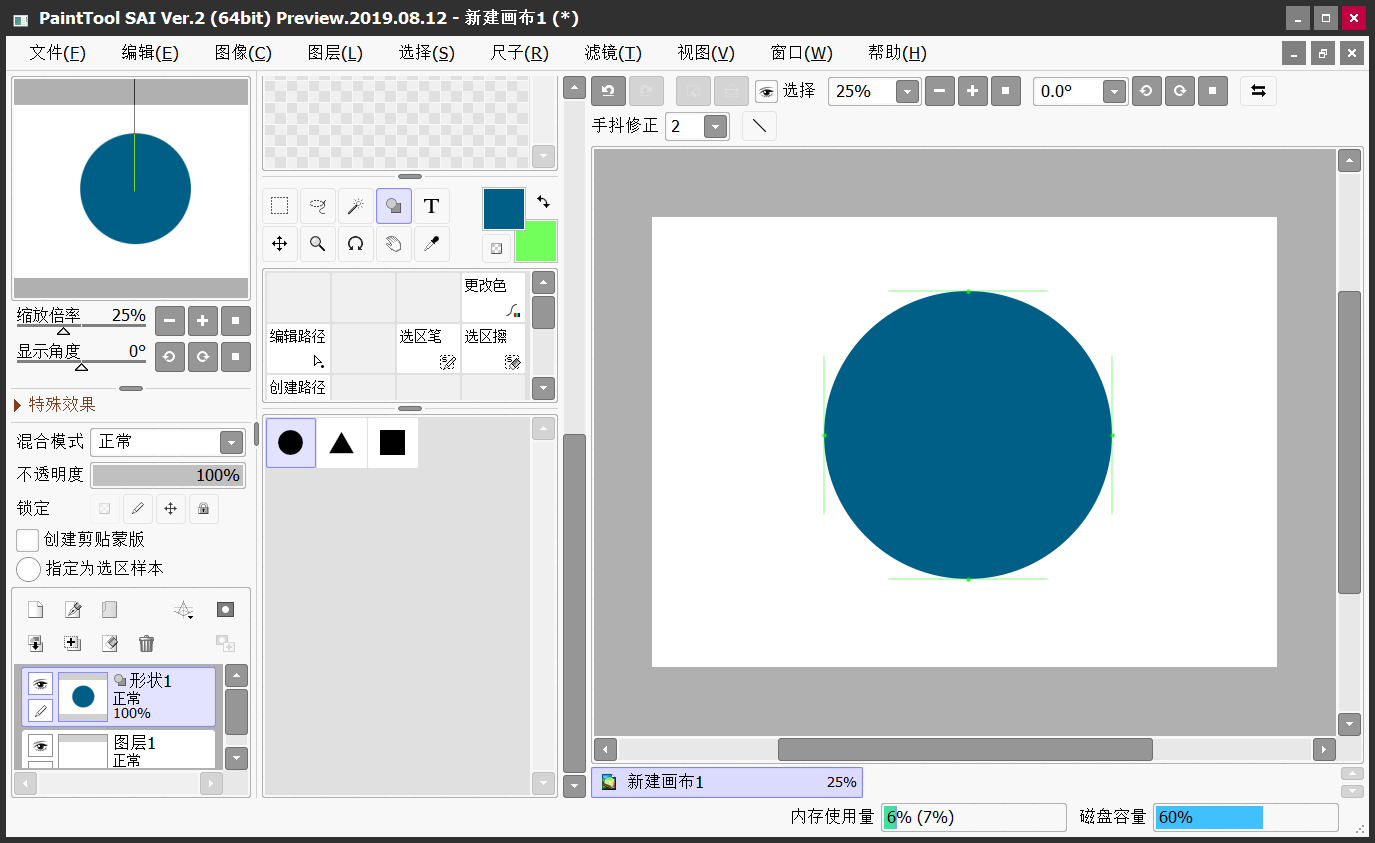Add a layer mask
Image resolution: width=1375 pixels, height=843 pixels.
tap(225, 610)
